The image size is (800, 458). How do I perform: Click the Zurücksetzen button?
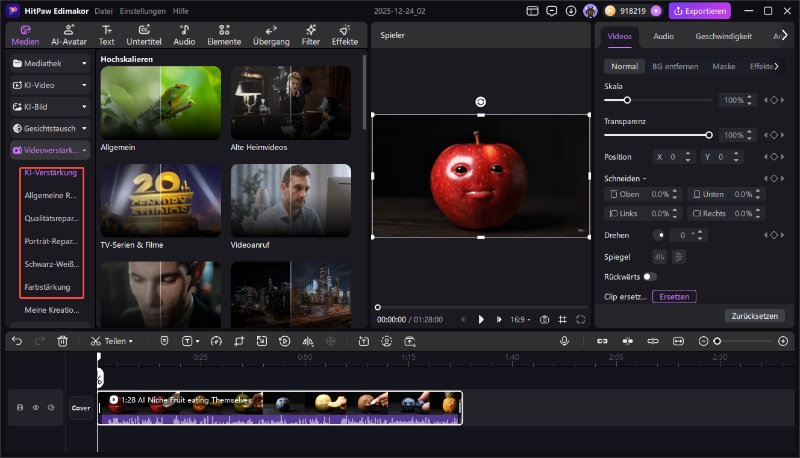[x=754, y=315]
